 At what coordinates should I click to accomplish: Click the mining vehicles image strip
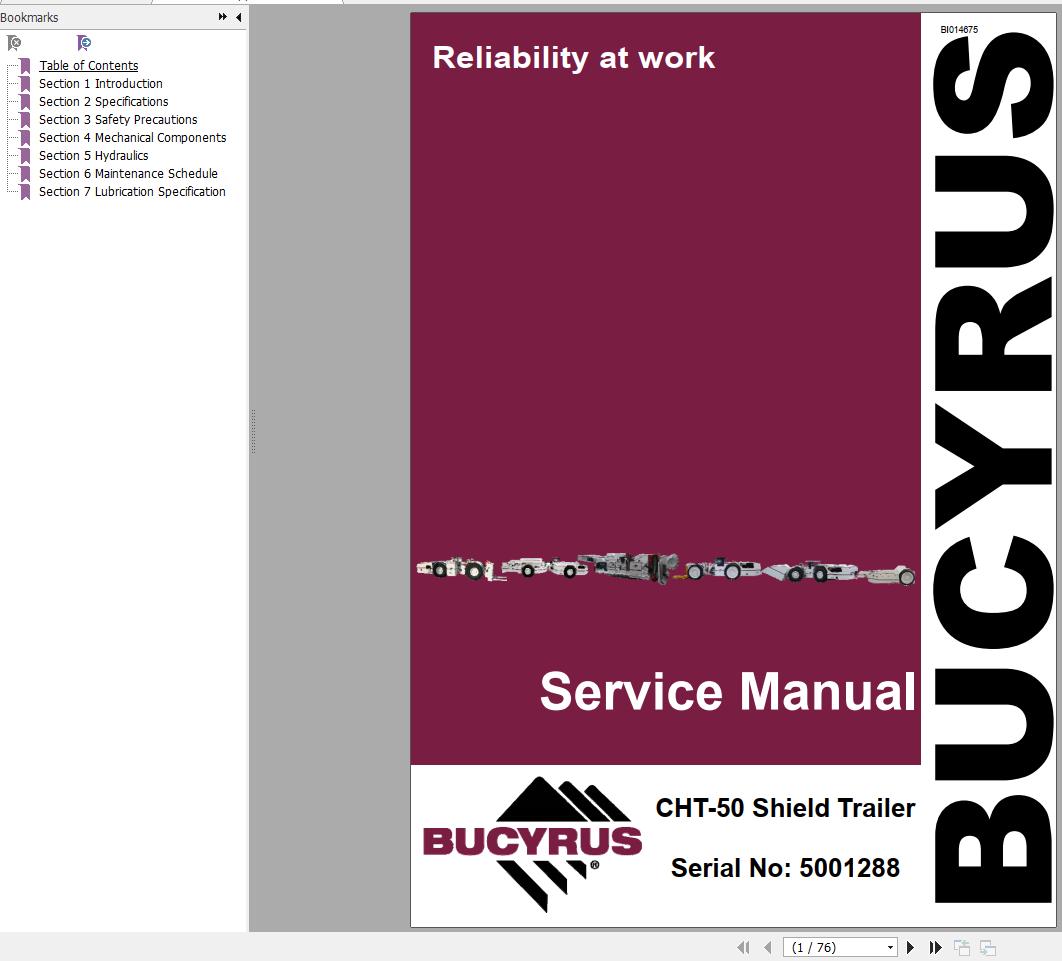666,568
